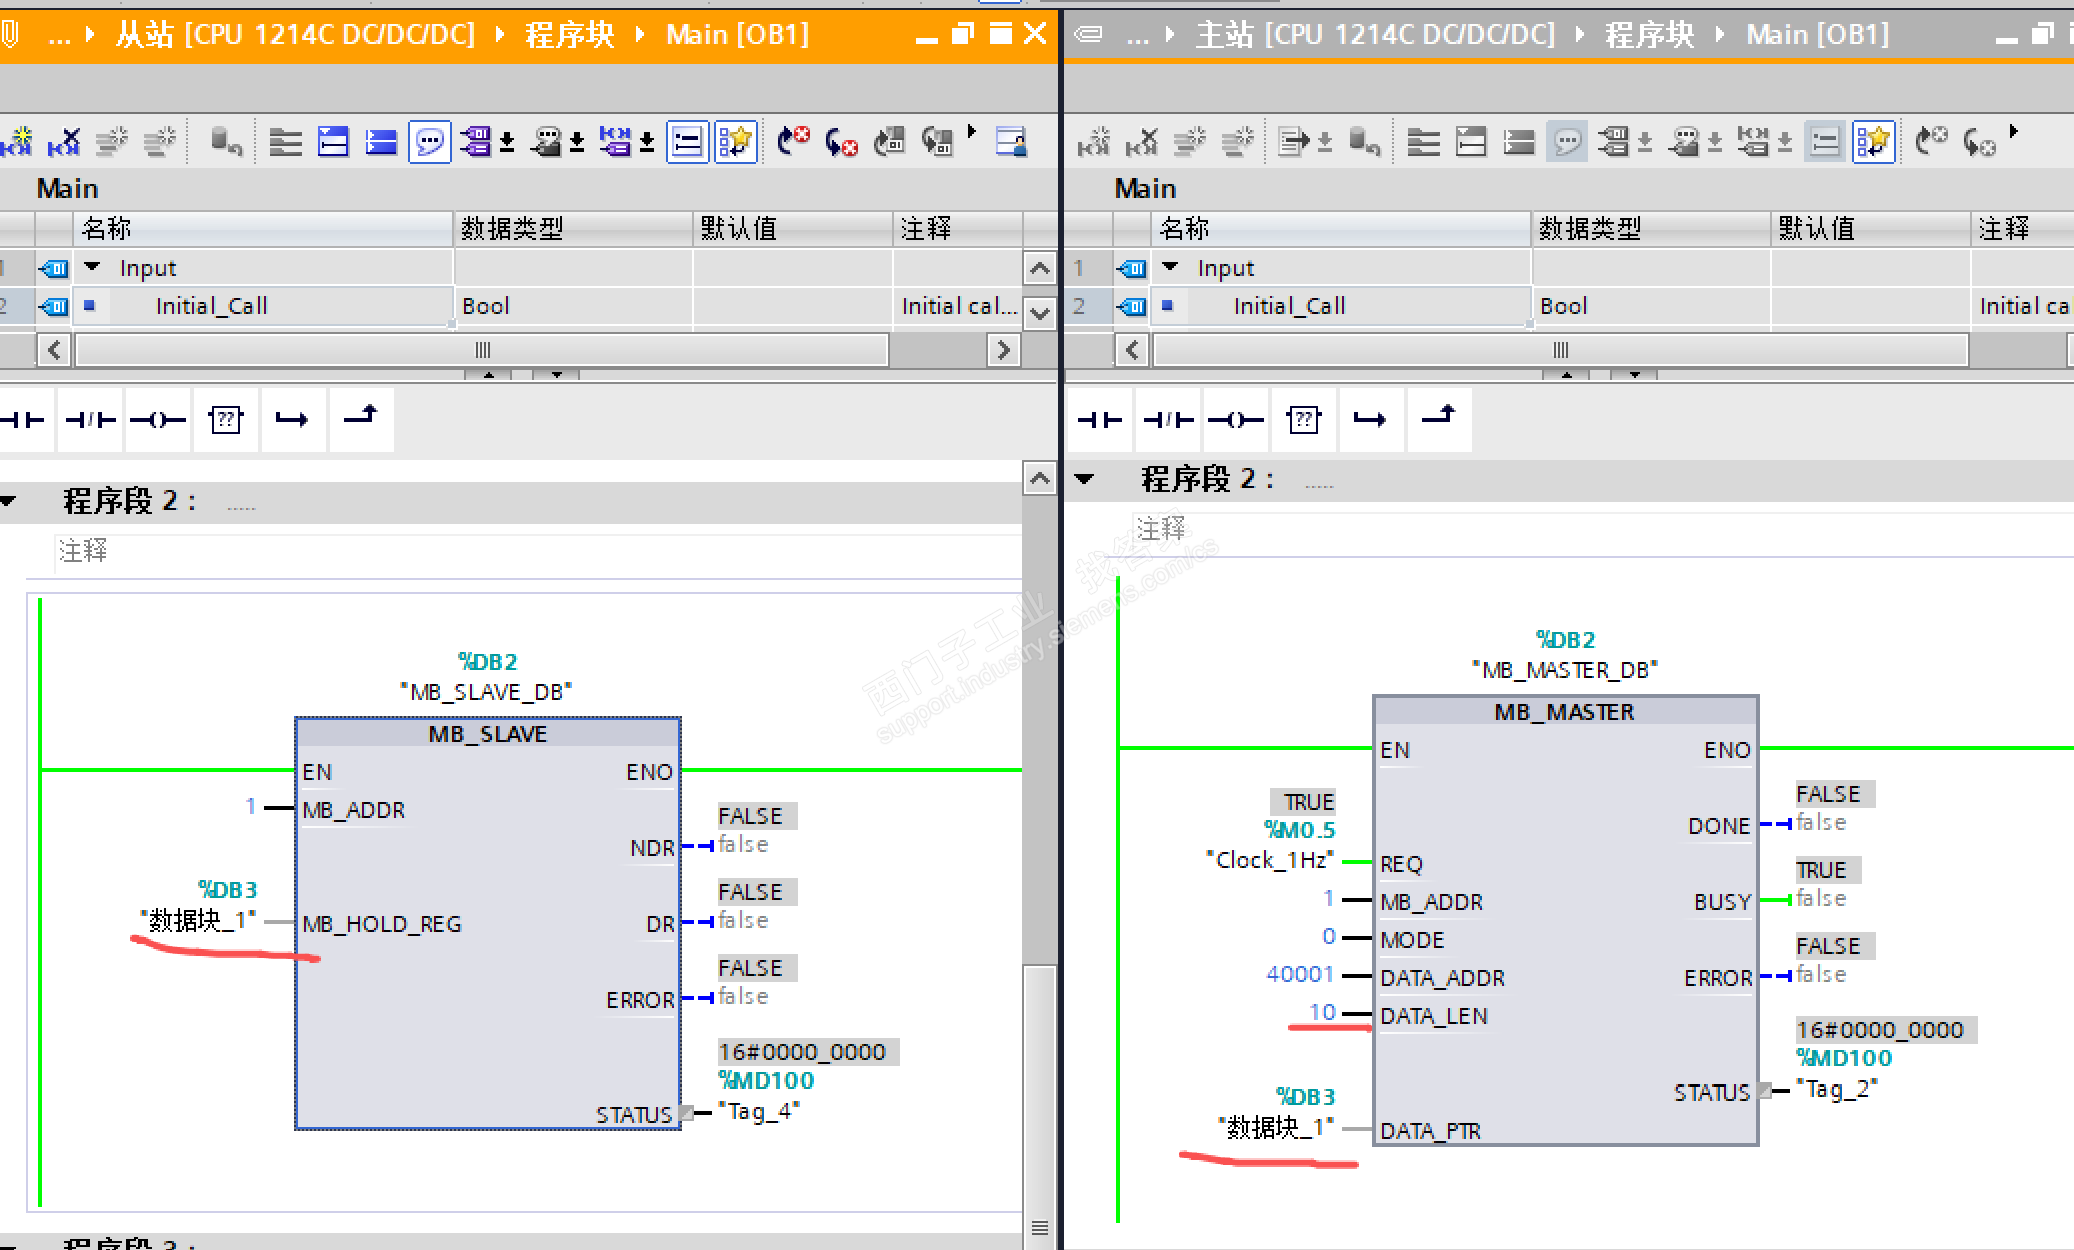
Task: Collapse Input section in master interface table
Action: (x=1171, y=267)
